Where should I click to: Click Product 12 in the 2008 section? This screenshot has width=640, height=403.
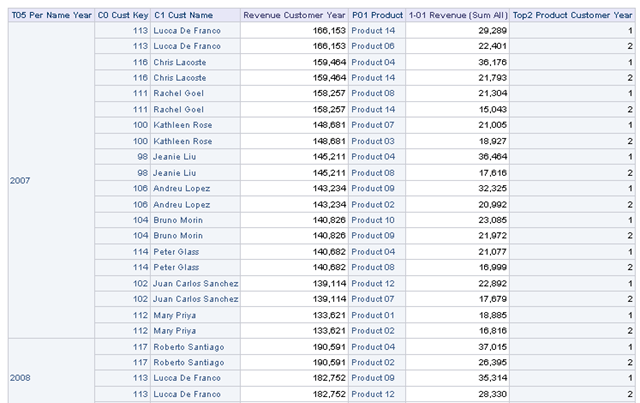pyautogui.click(x=373, y=394)
